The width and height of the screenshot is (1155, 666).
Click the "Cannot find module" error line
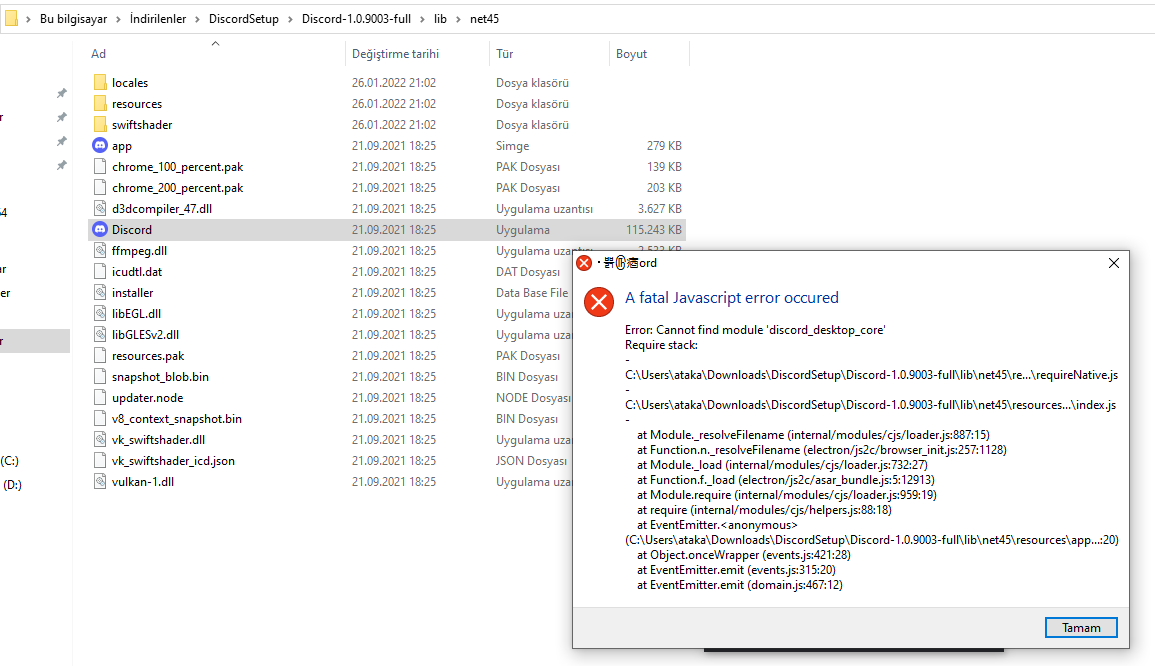(755, 330)
